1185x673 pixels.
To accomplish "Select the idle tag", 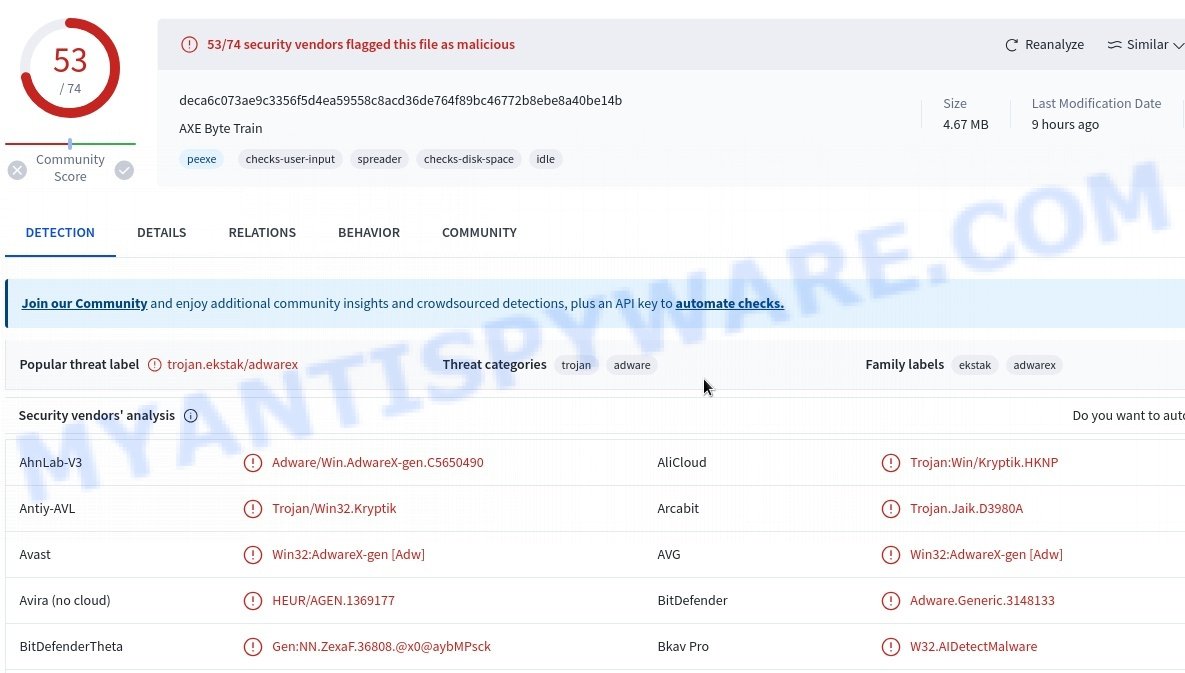I will [x=546, y=159].
